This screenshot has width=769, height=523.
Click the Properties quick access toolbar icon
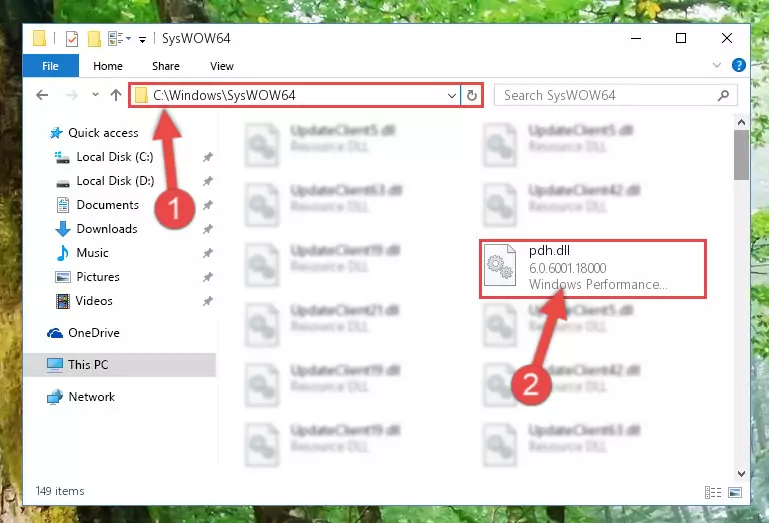(72, 38)
